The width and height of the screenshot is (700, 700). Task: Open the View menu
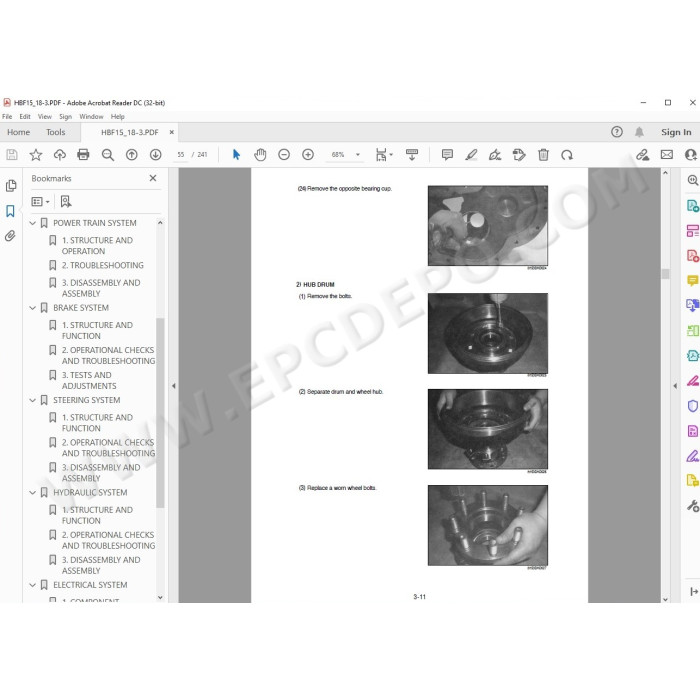(x=45, y=117)
